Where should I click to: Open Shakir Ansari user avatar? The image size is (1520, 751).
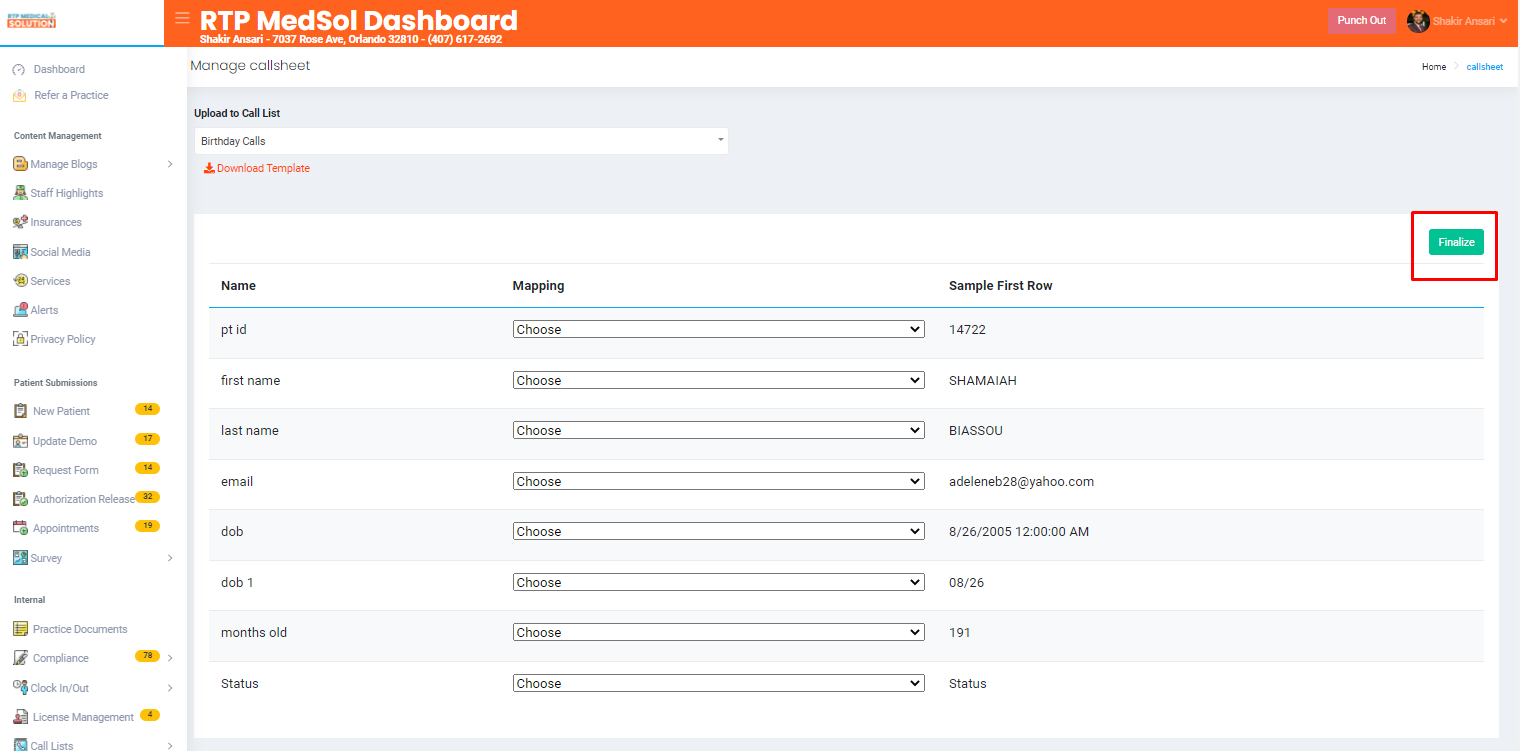[x=1418, y=21]
